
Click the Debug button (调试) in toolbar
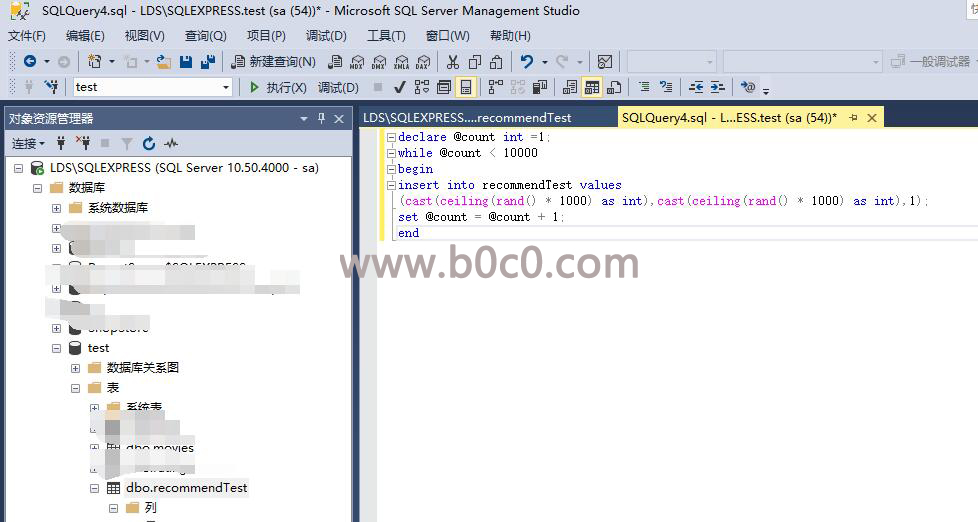click(x=338, y=87)
